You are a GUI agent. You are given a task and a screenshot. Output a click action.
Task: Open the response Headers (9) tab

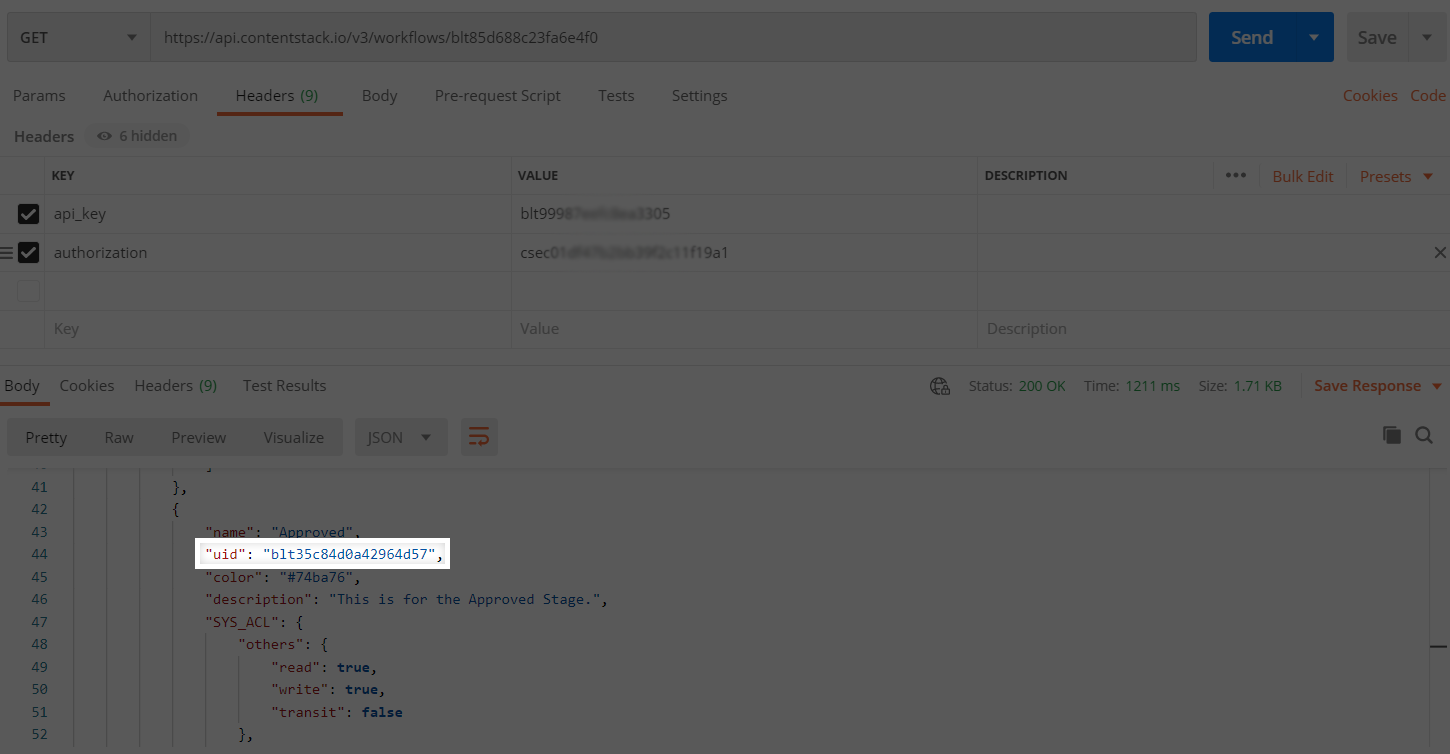[x=176, y=386]
